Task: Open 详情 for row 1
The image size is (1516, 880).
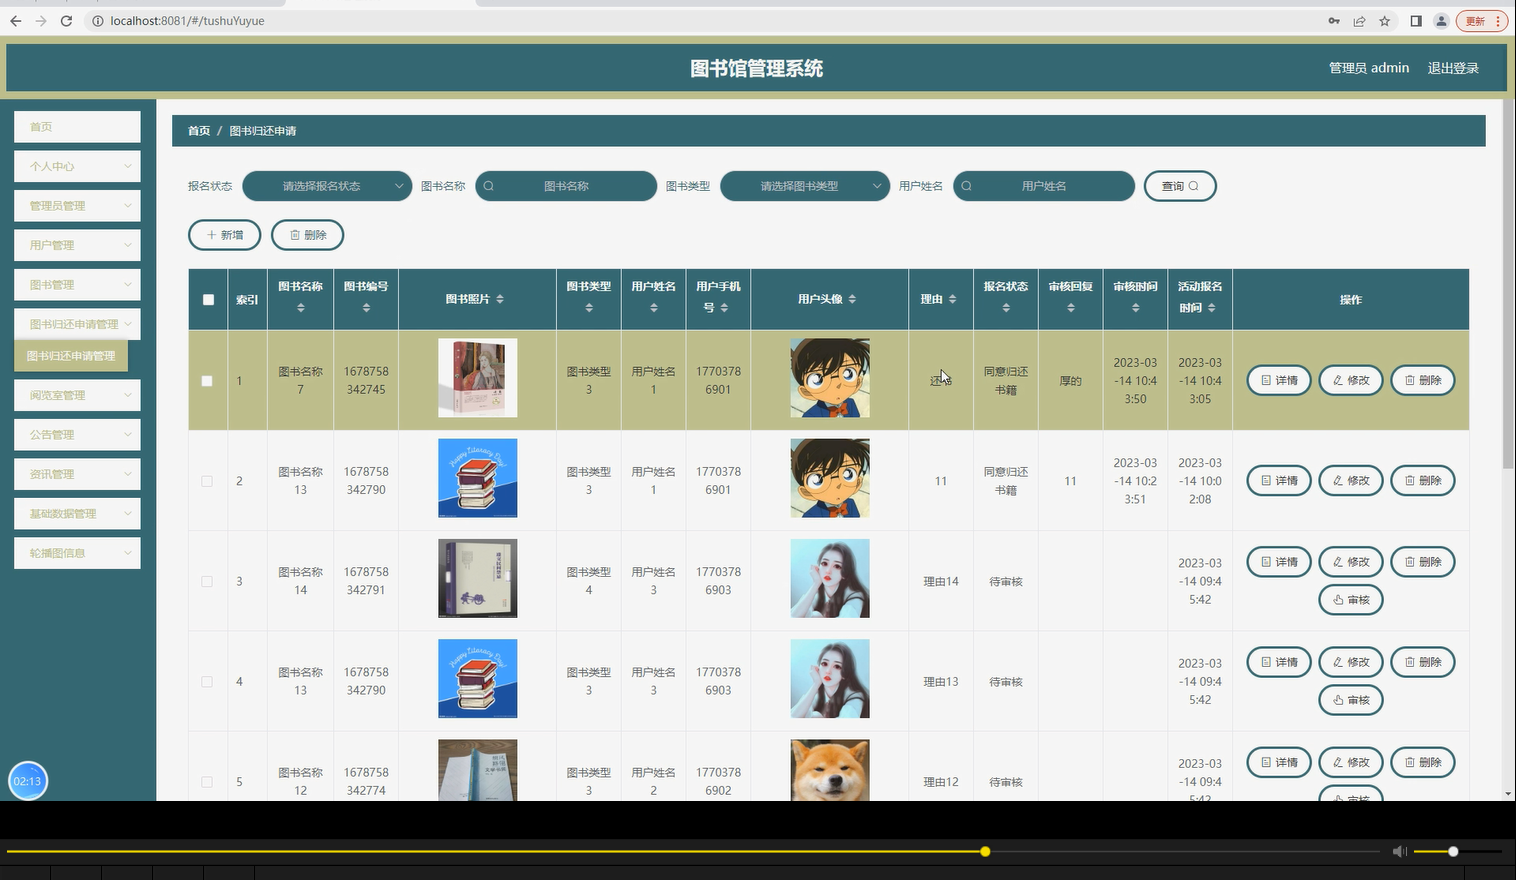Action: tap(1279, 381)
